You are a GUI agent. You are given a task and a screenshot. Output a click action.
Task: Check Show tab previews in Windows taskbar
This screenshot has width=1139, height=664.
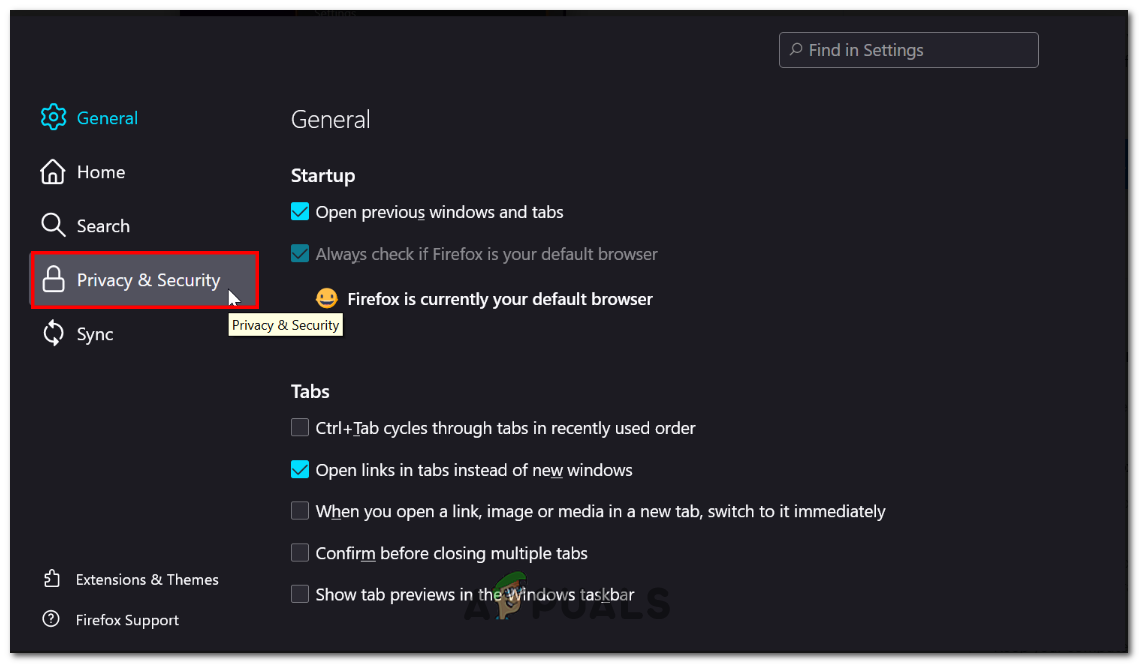(300, 593)
